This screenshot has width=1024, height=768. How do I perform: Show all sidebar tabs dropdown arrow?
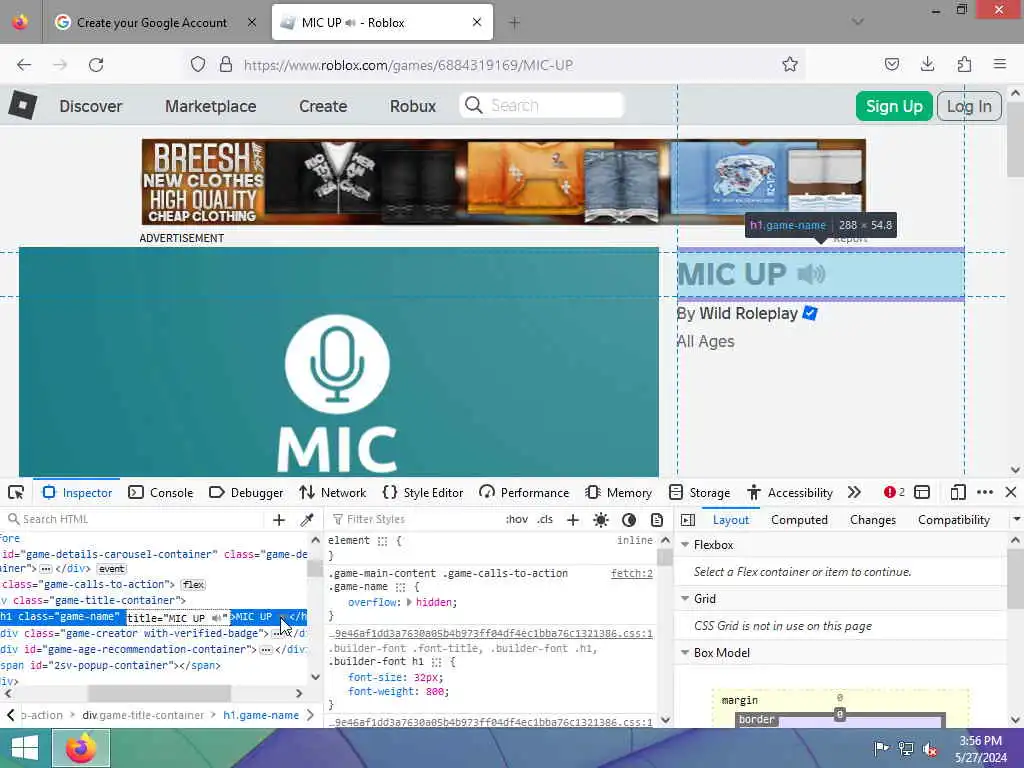1016,520
